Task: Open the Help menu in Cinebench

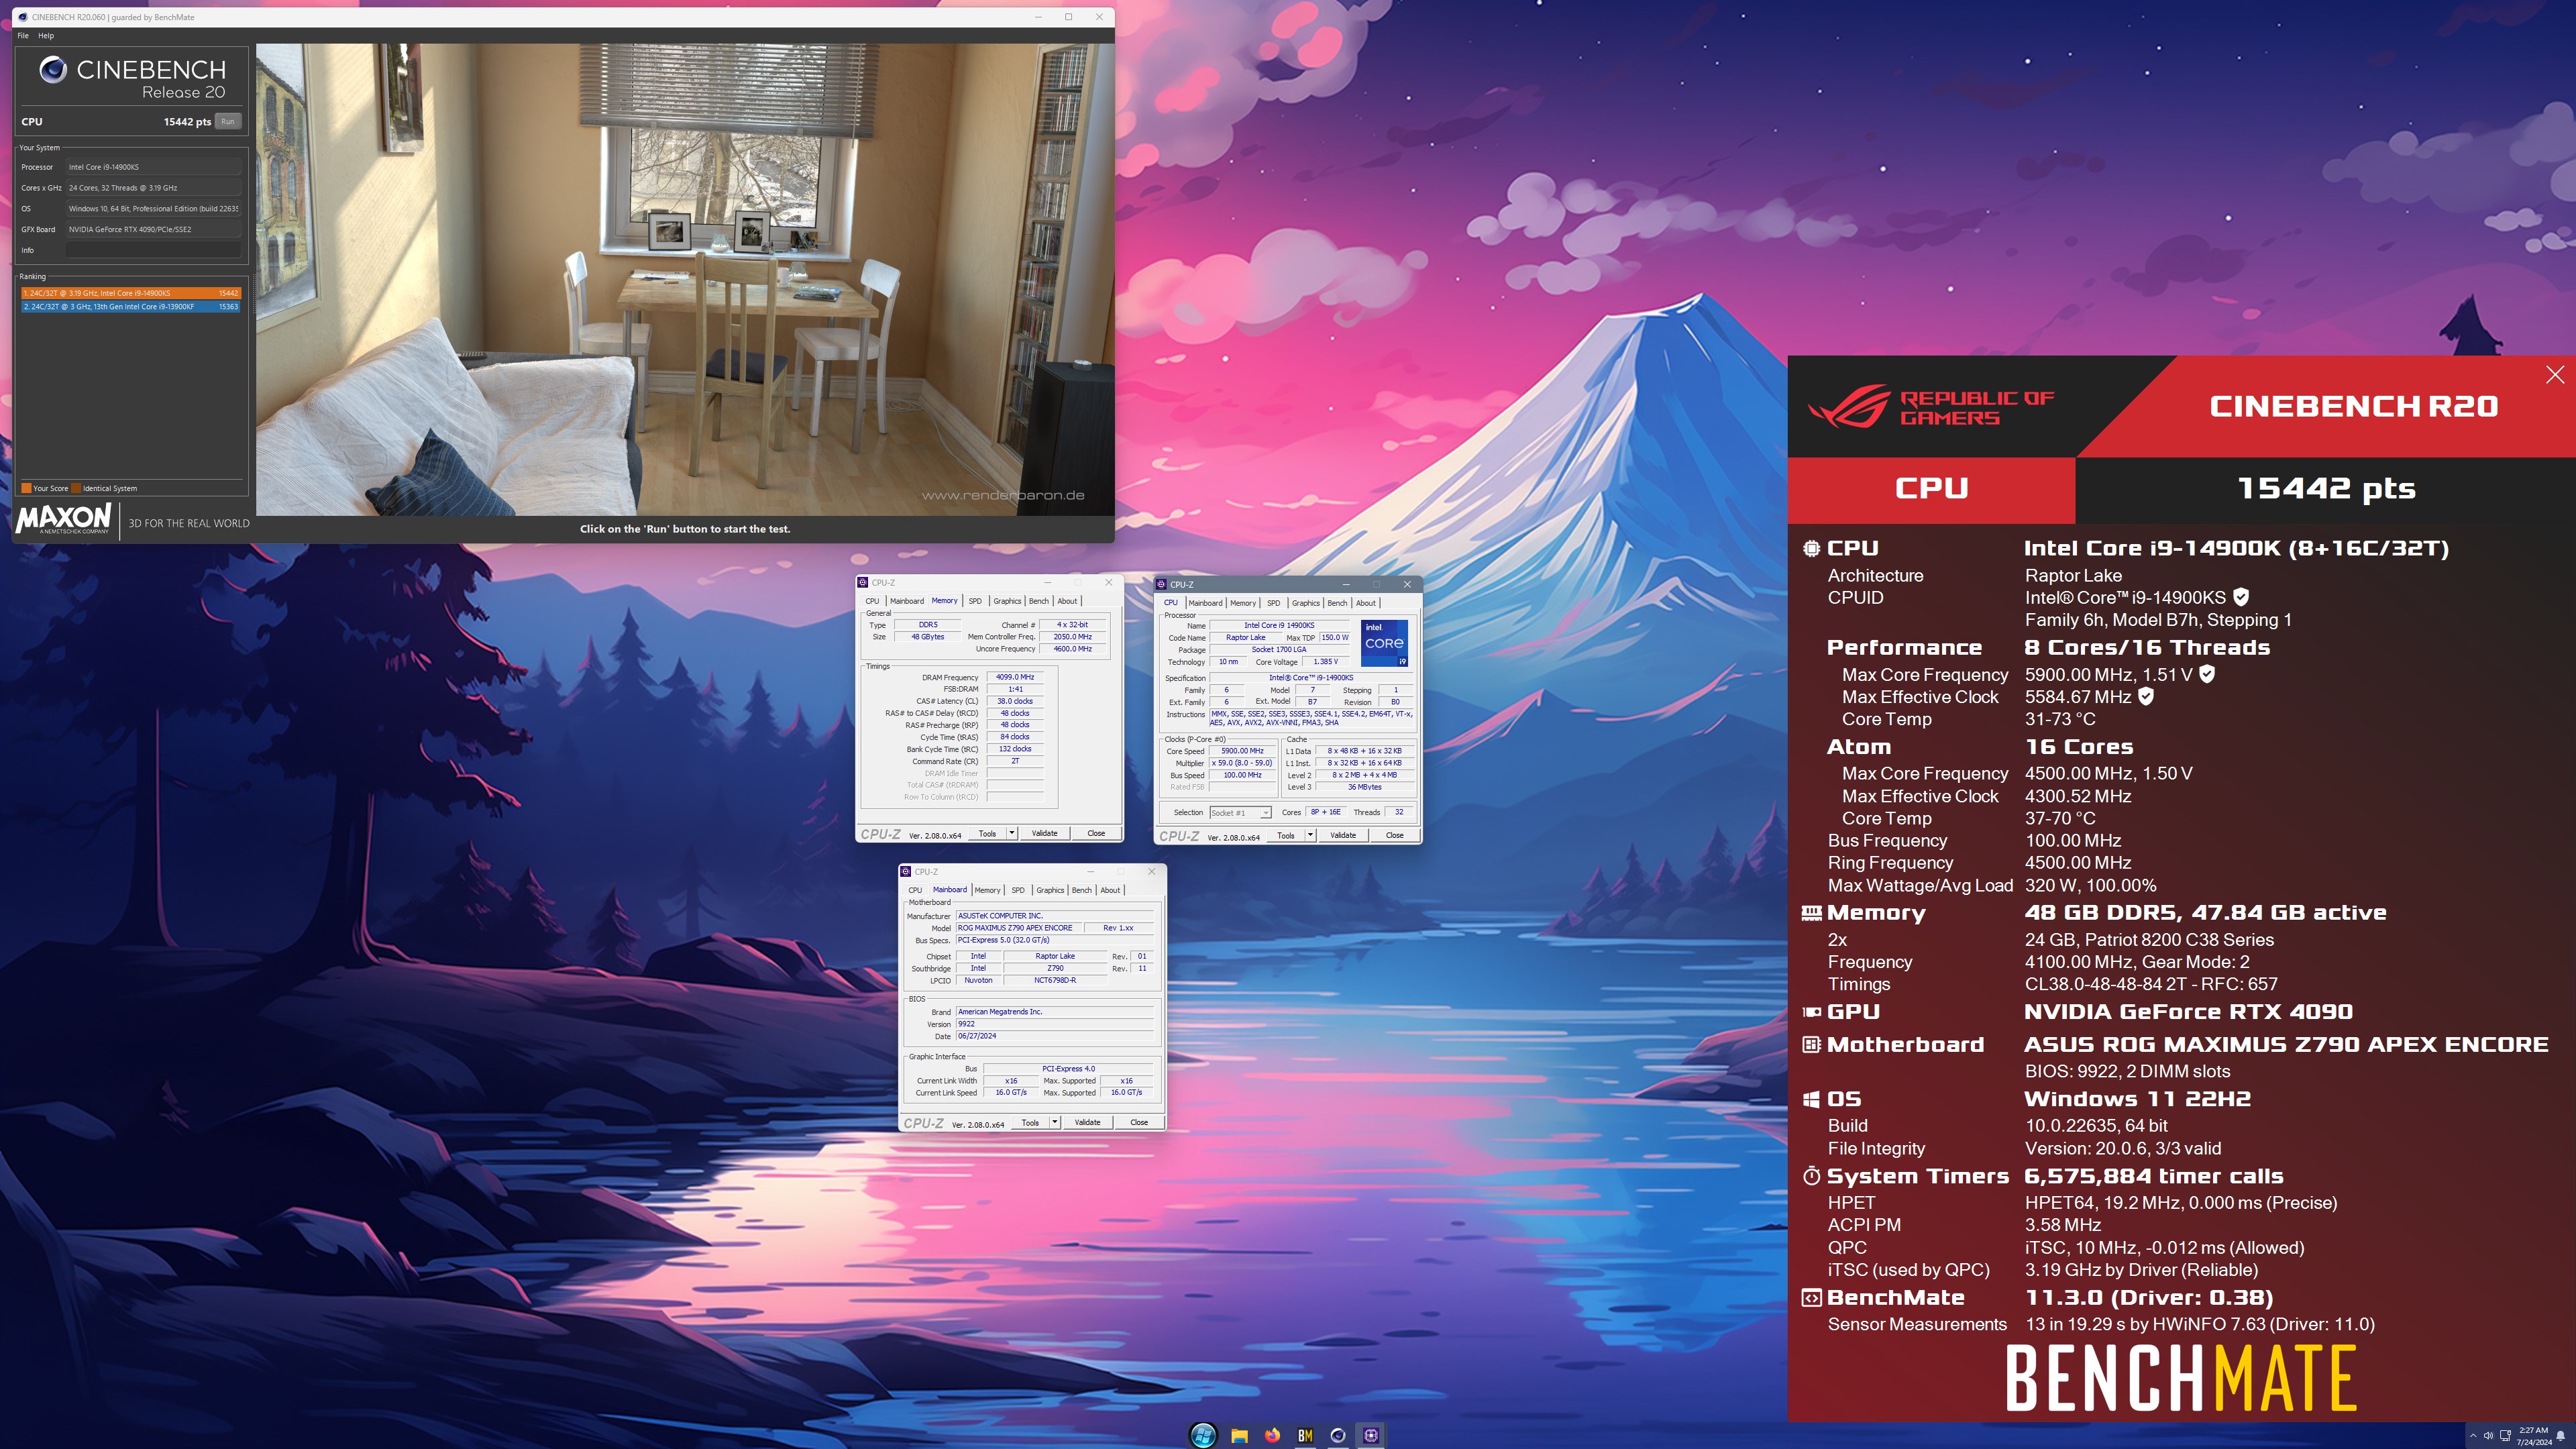Action: point(46,35)
